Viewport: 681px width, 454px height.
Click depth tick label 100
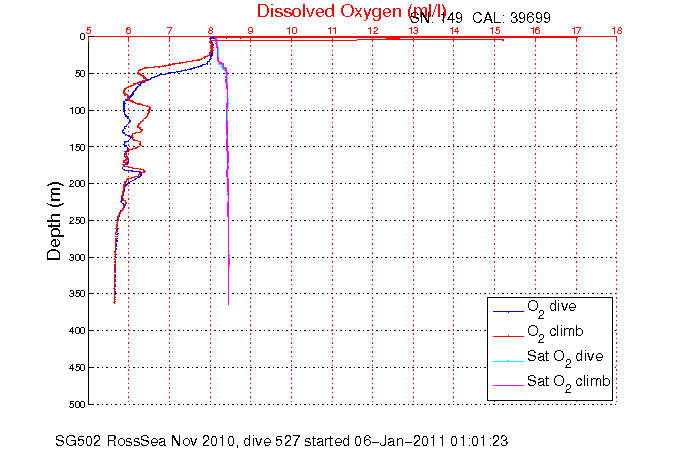pos(77,110)
